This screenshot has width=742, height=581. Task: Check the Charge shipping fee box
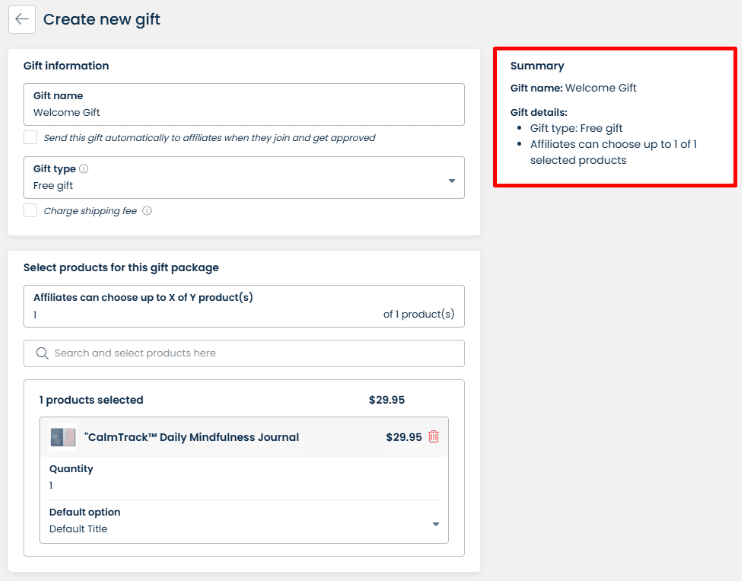click(30, 211)
